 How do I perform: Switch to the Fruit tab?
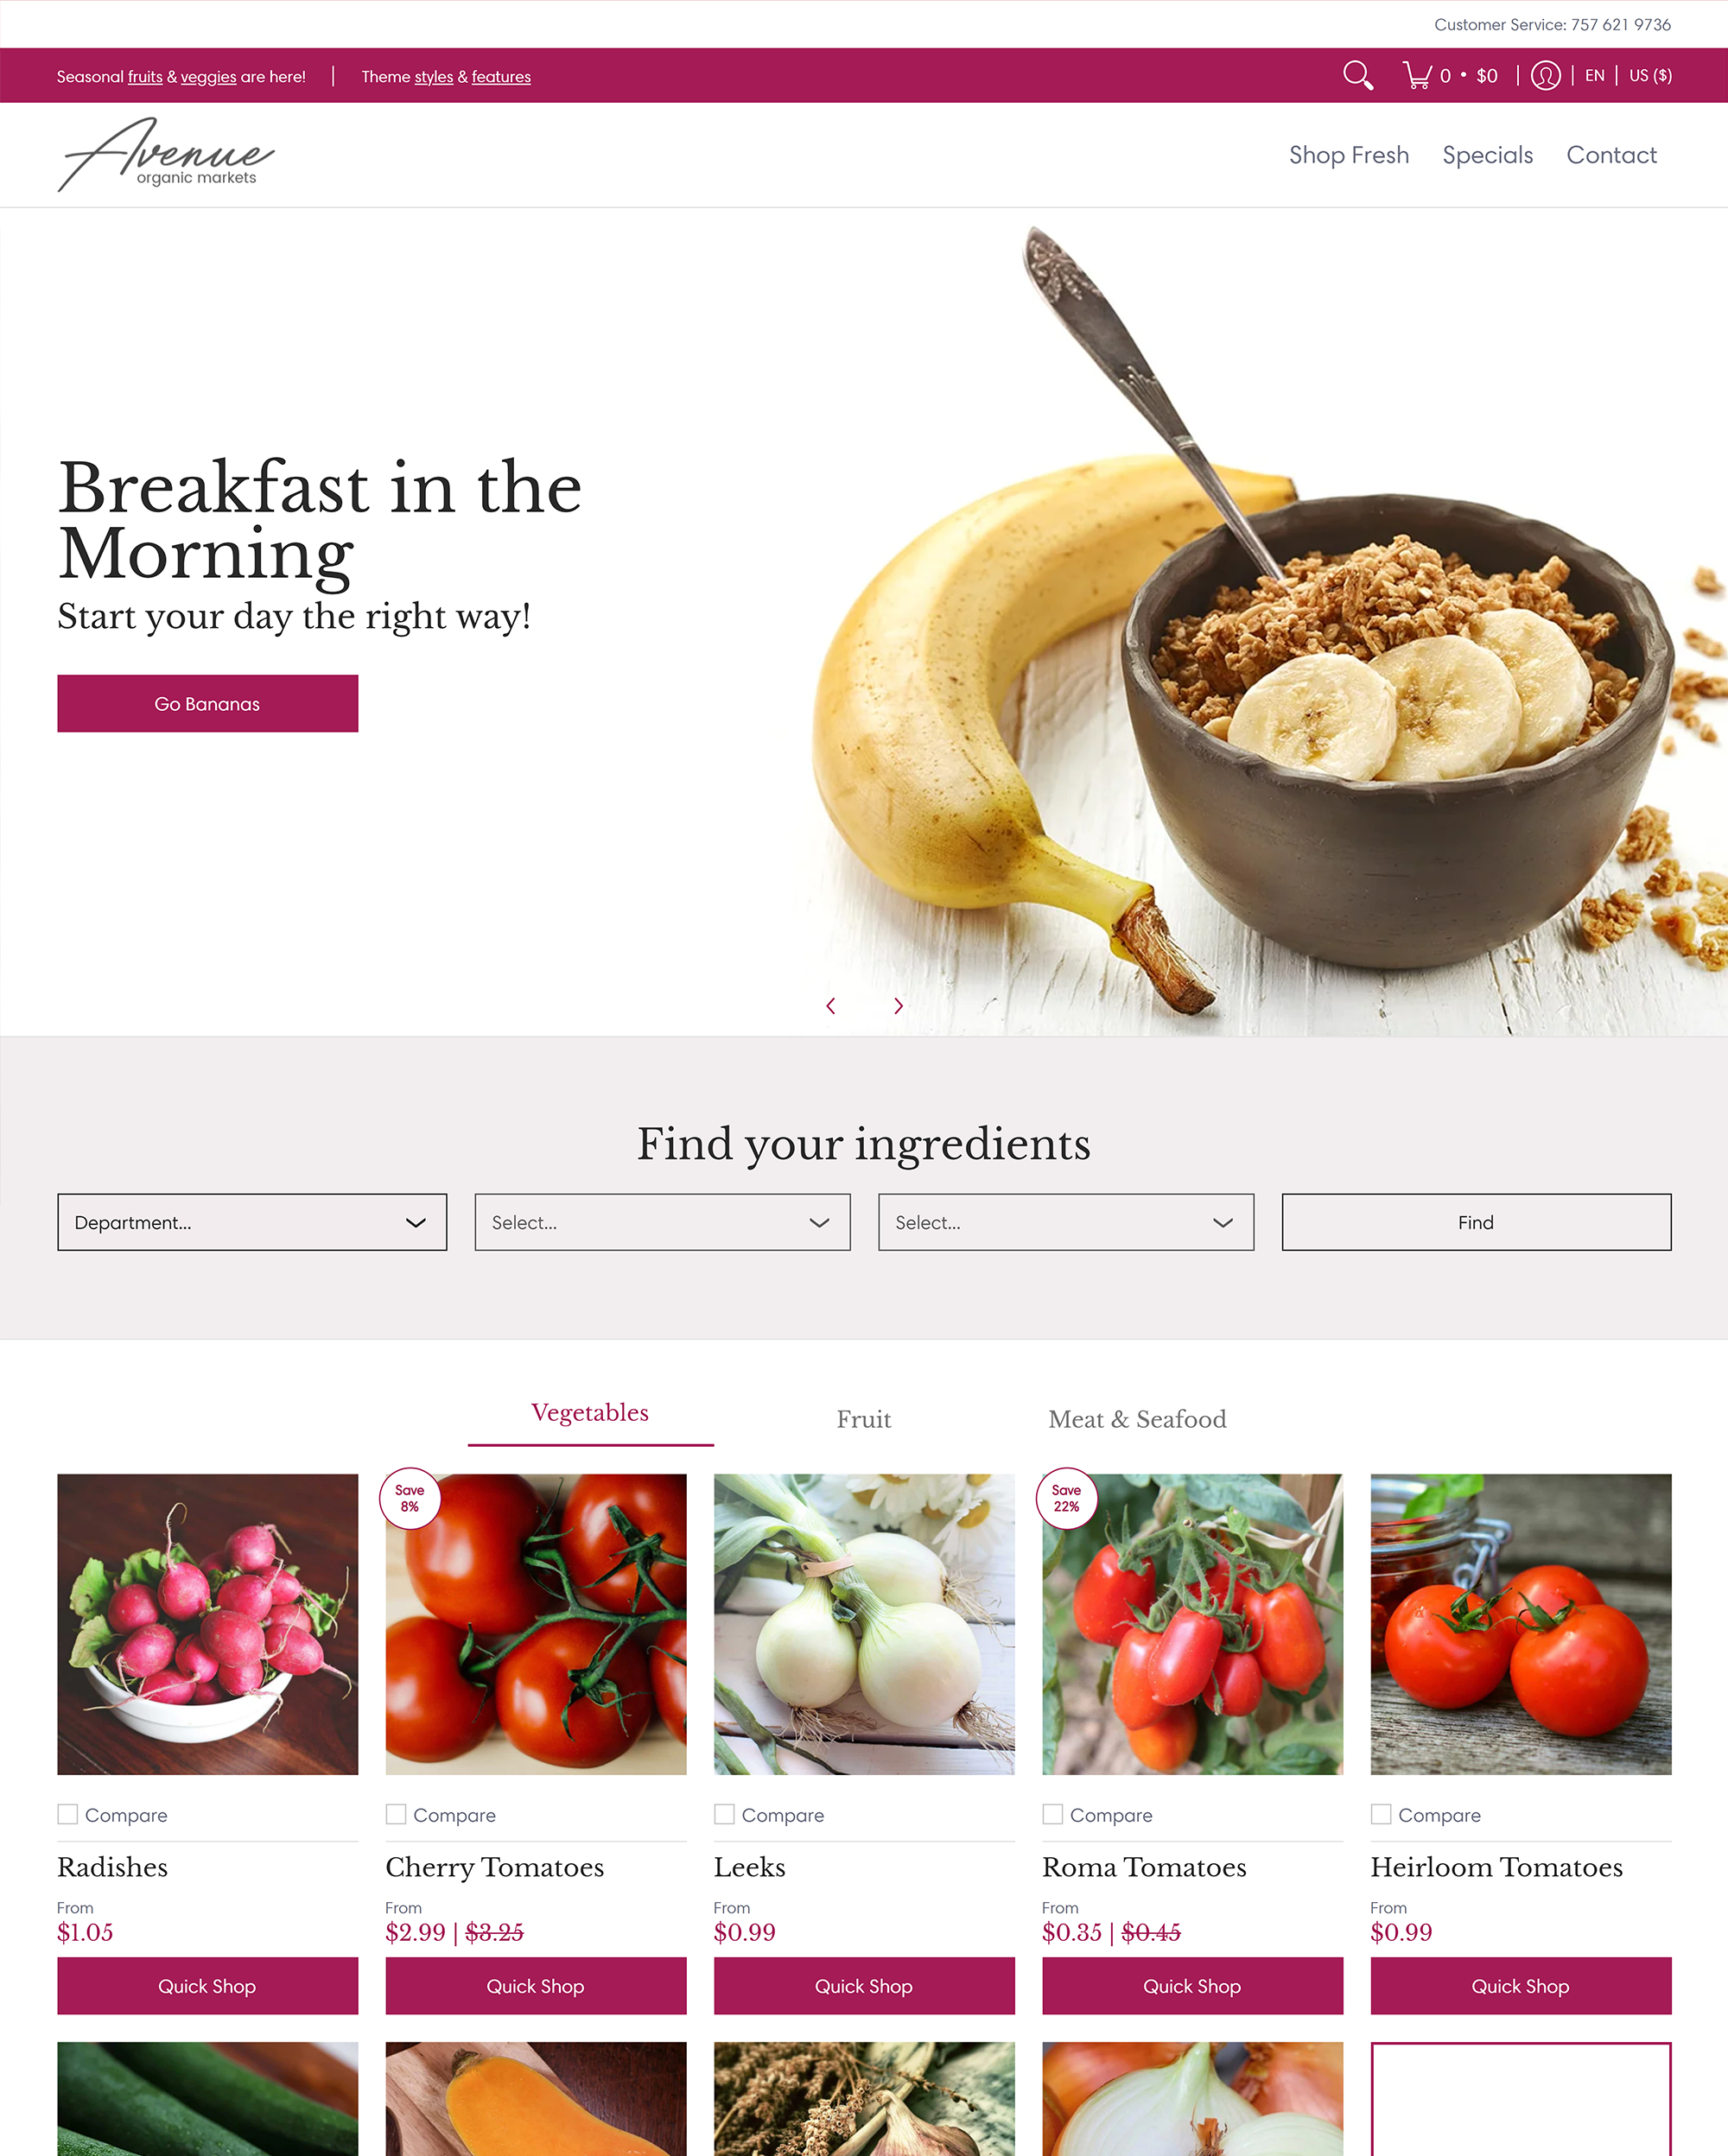(x=862, y=1417)
